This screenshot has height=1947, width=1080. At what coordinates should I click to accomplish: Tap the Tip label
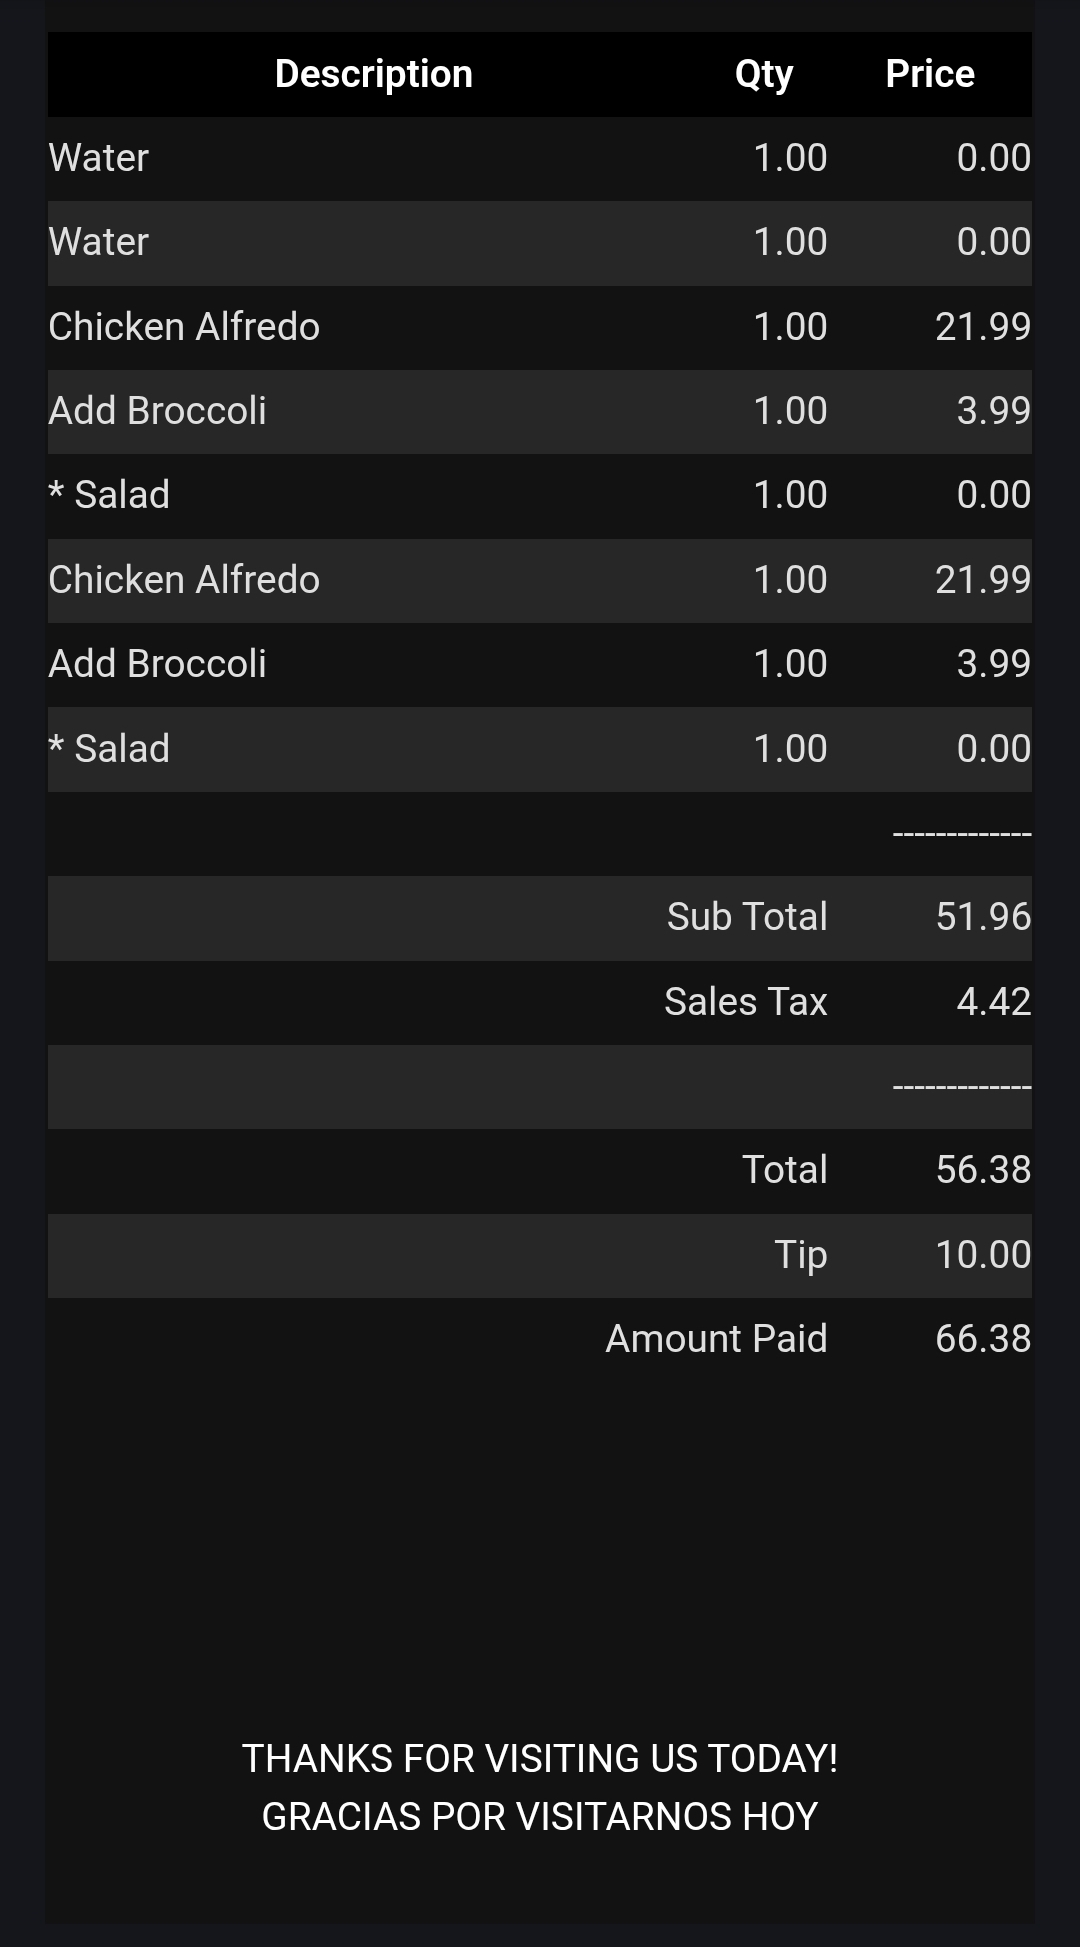click(x=801, y=1255)
